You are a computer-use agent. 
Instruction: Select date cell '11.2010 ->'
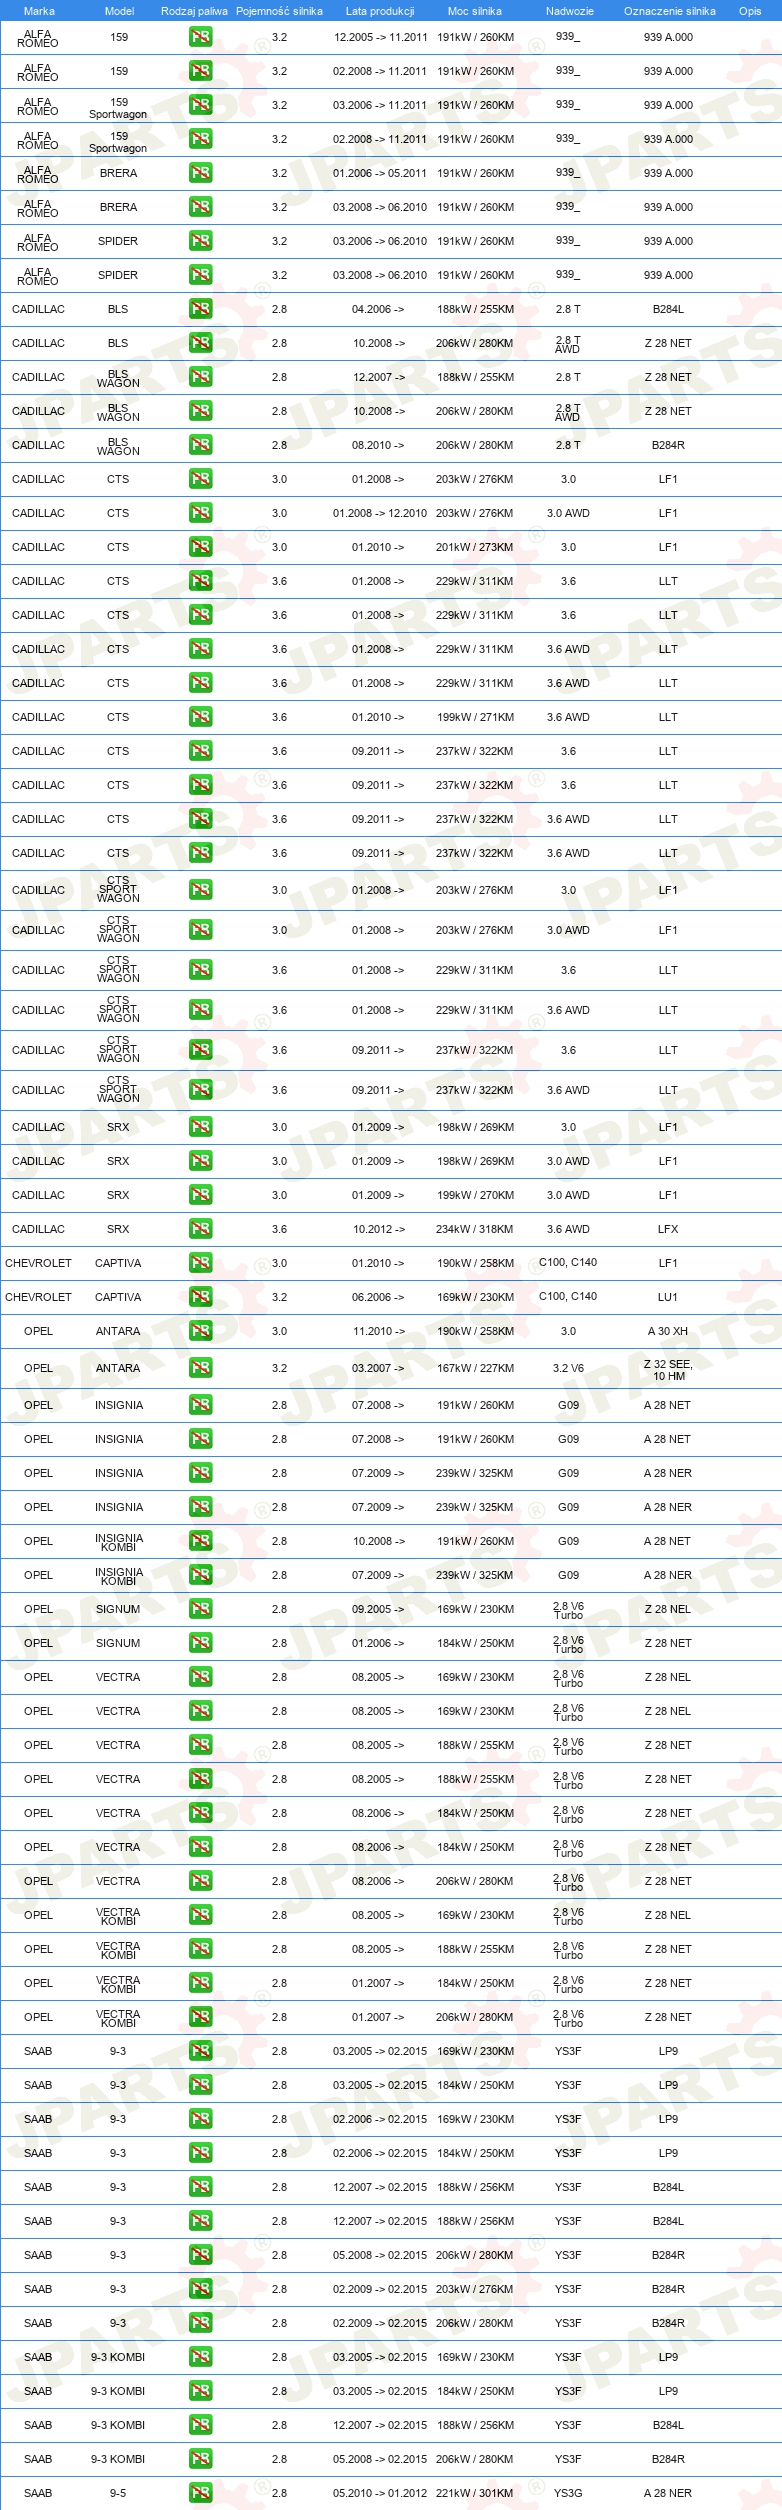coord(379,1331)
